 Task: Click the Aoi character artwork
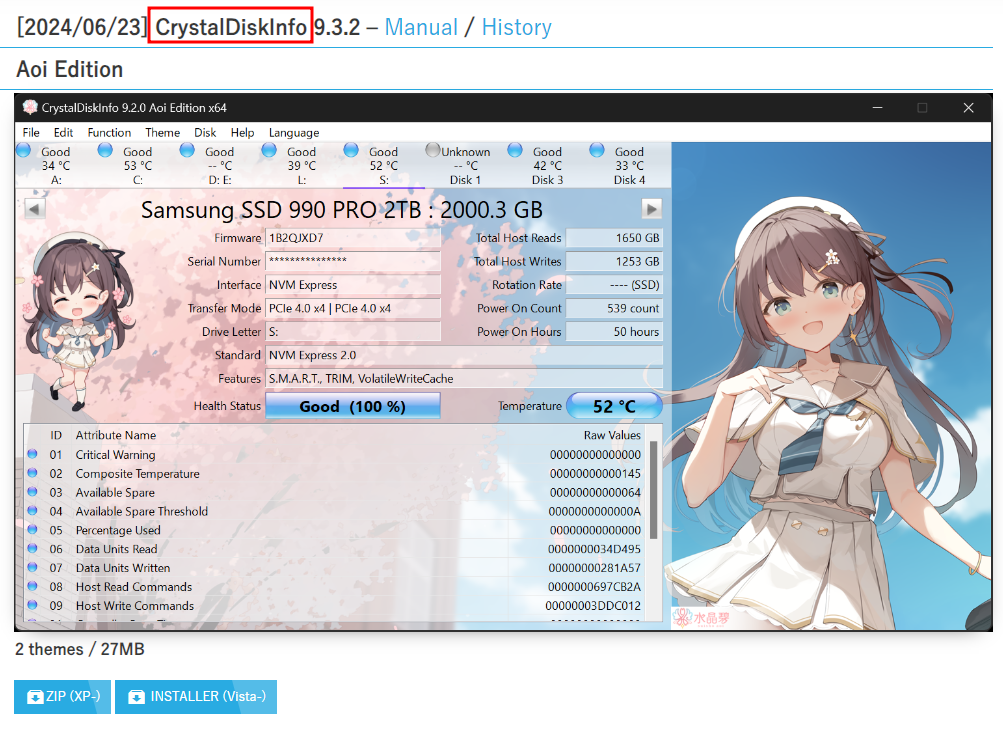pos(831,386)
